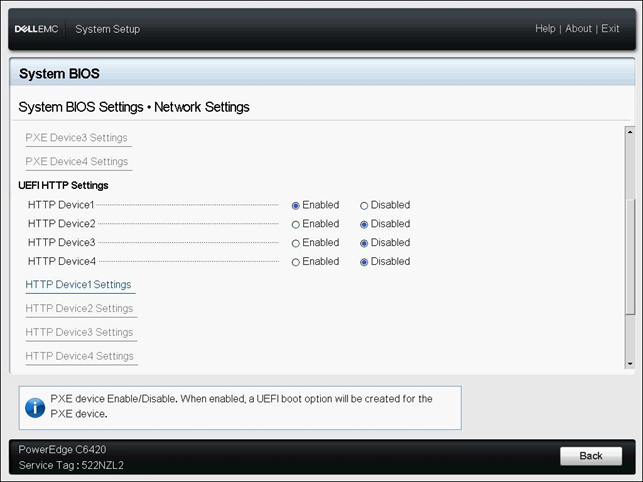Open HTTP Device2 Settings link
Viewport: 643px width, 482px height.
(x=79, y=309)
